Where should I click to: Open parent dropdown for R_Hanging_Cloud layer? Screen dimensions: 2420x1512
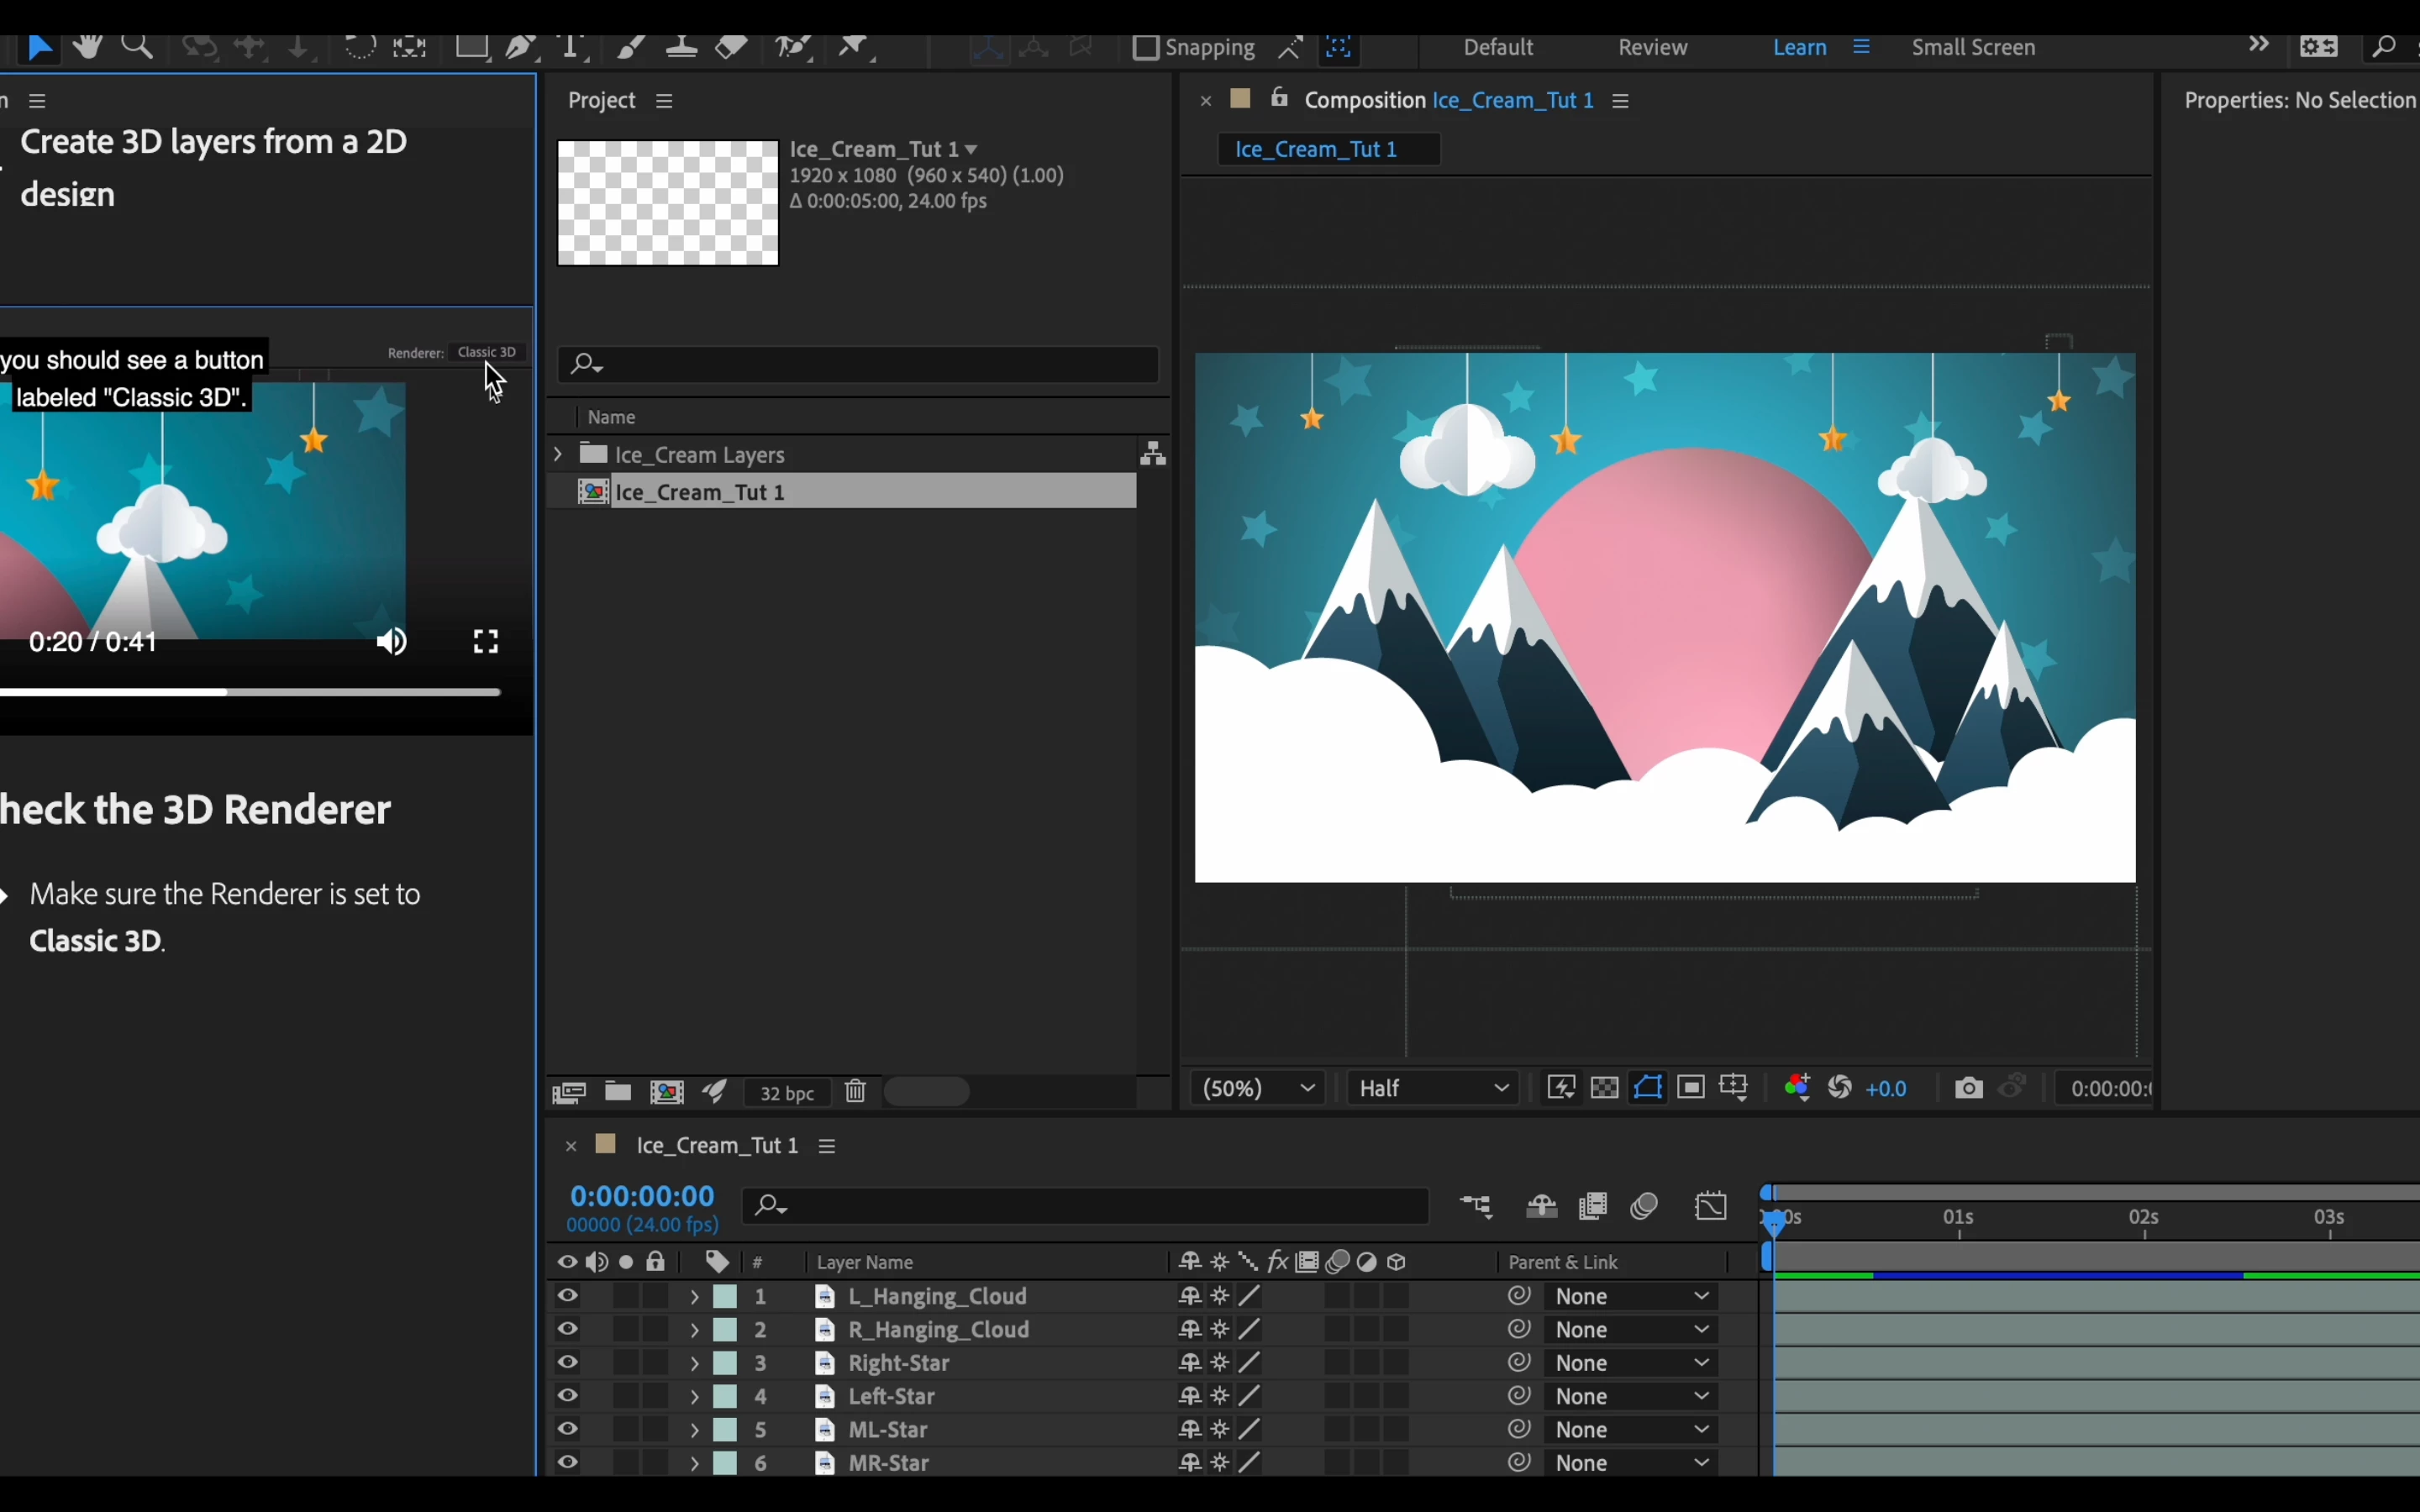tap(1630, 1330)
